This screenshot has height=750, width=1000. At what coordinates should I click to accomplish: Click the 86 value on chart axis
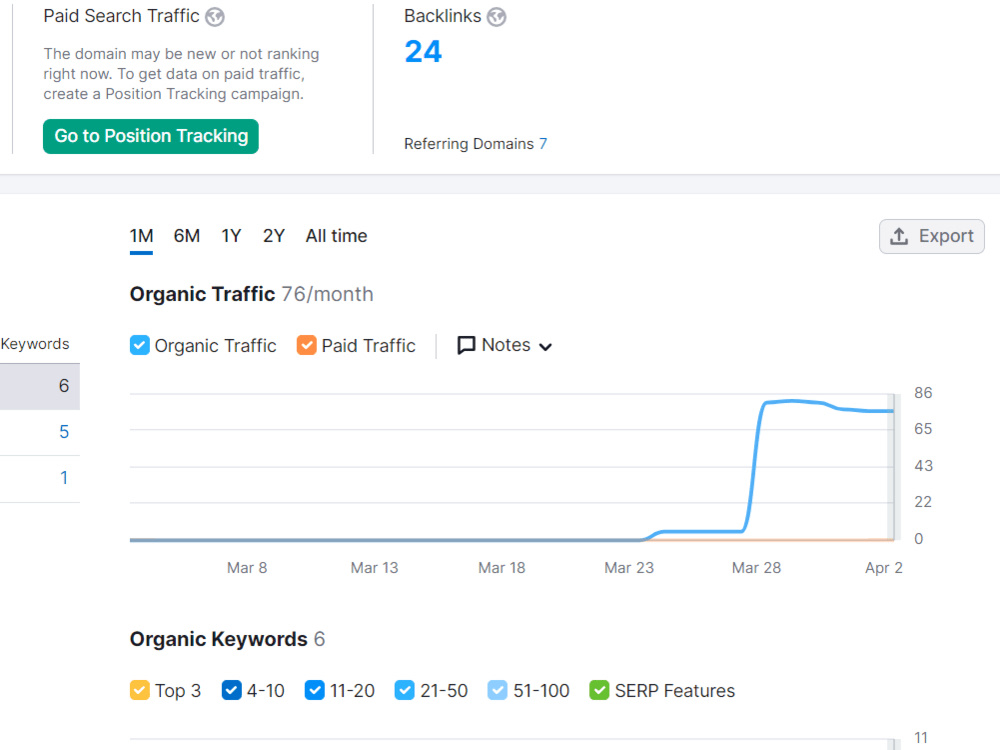[x=923, y=393]
